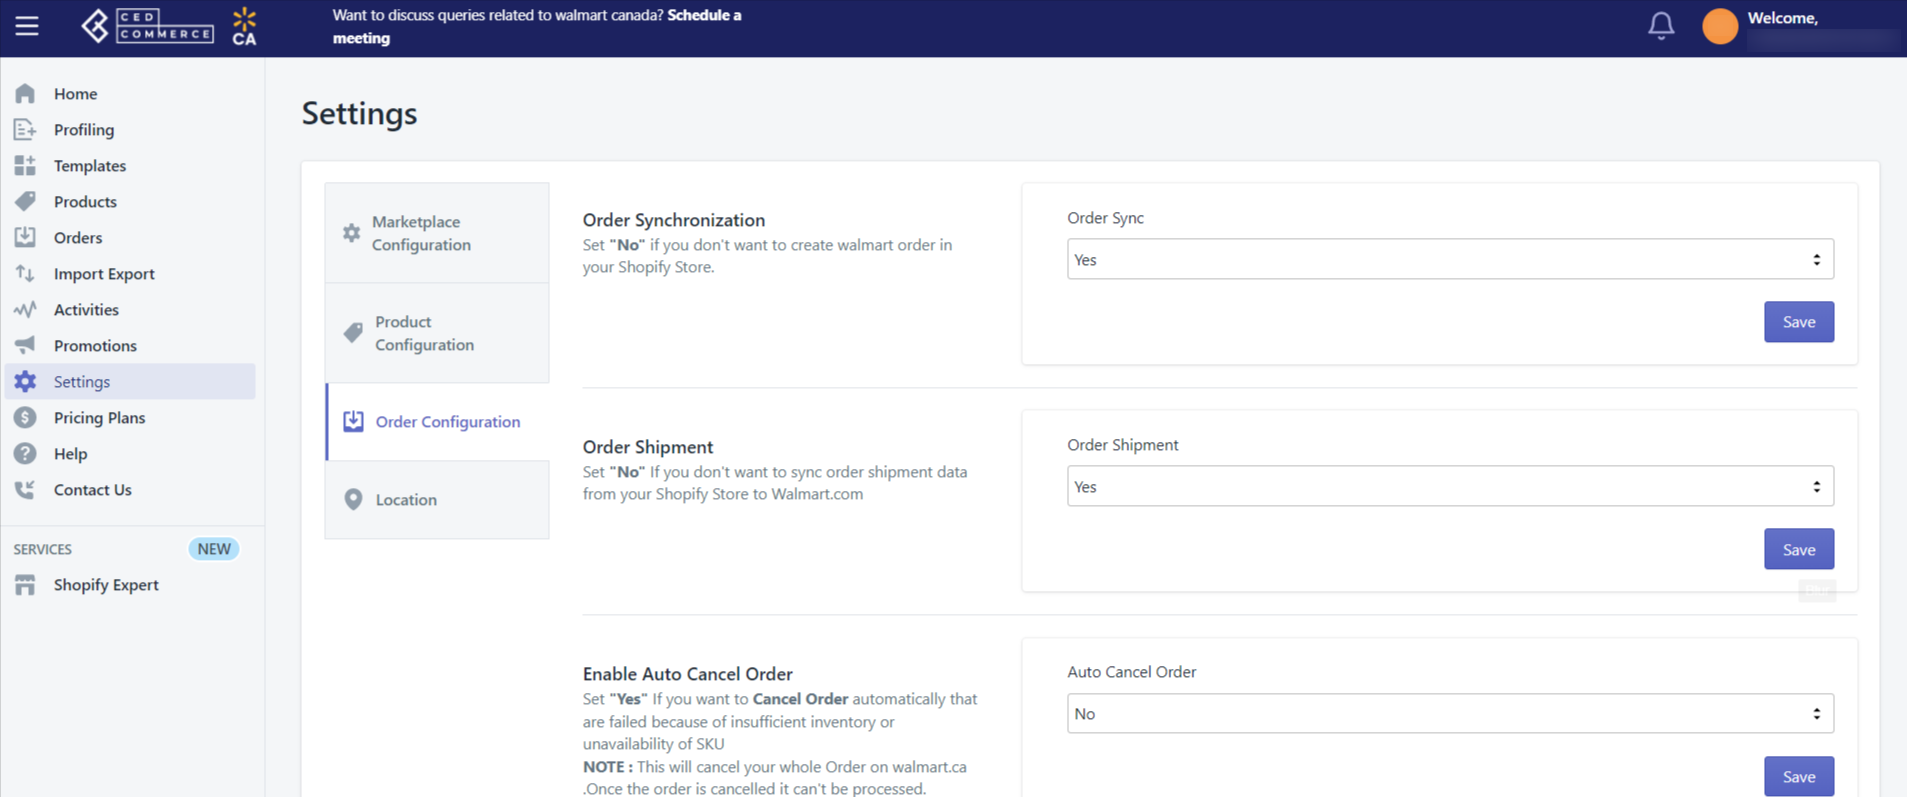Click the Contact Us phone icon

point(25,489)
